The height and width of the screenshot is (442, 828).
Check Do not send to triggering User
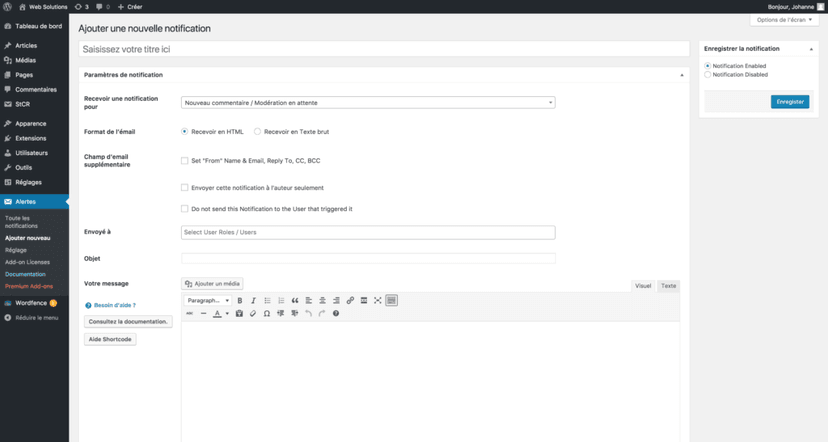(184, 209)
